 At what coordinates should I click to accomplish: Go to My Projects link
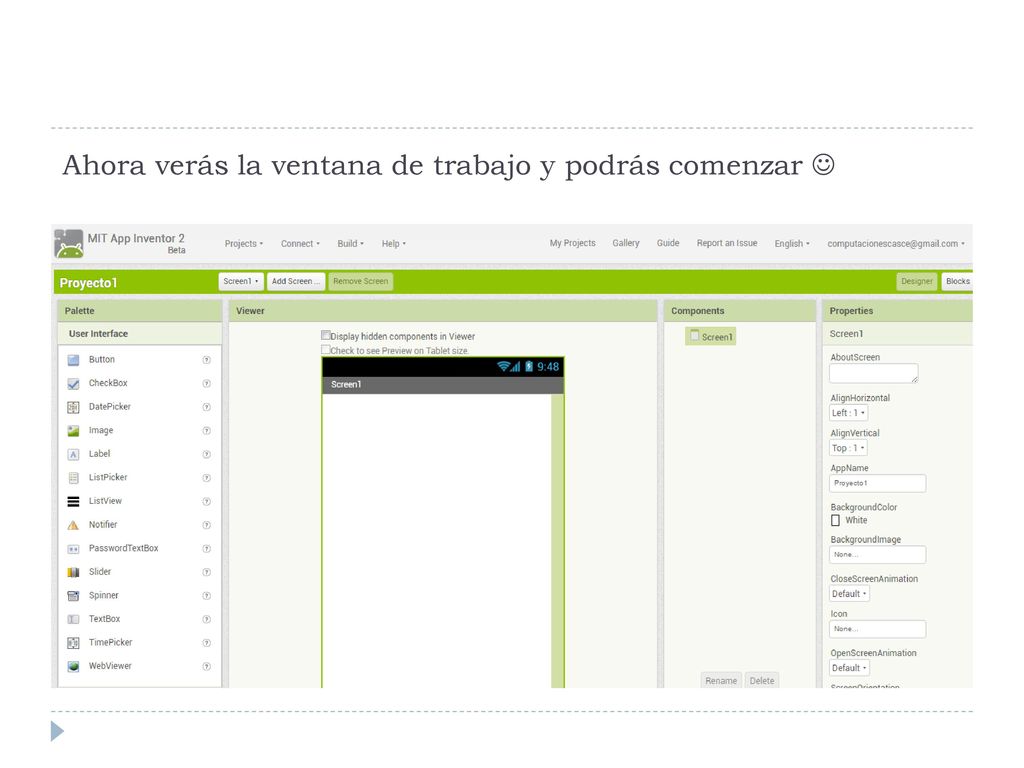(x=573, y=243)
